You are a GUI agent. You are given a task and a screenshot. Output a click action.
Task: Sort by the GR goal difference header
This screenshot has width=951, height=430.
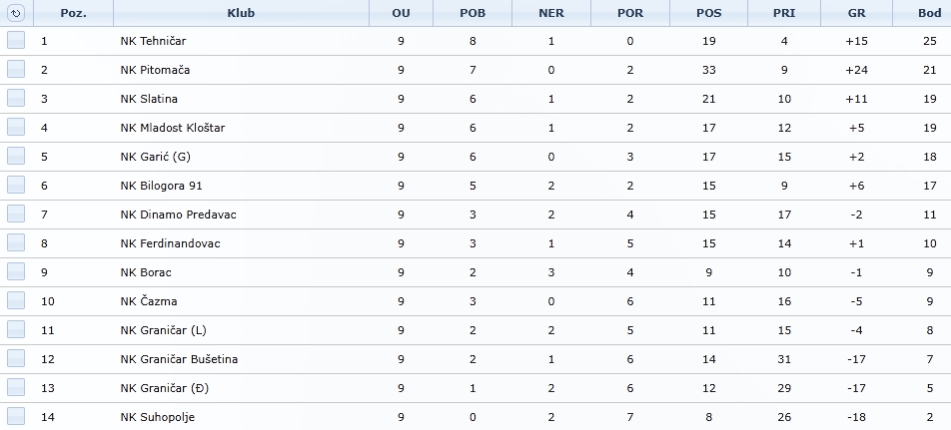[856, 13]
